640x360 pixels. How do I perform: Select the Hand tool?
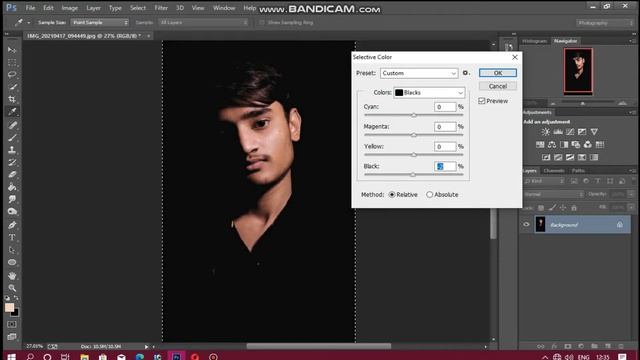point(12,276)
